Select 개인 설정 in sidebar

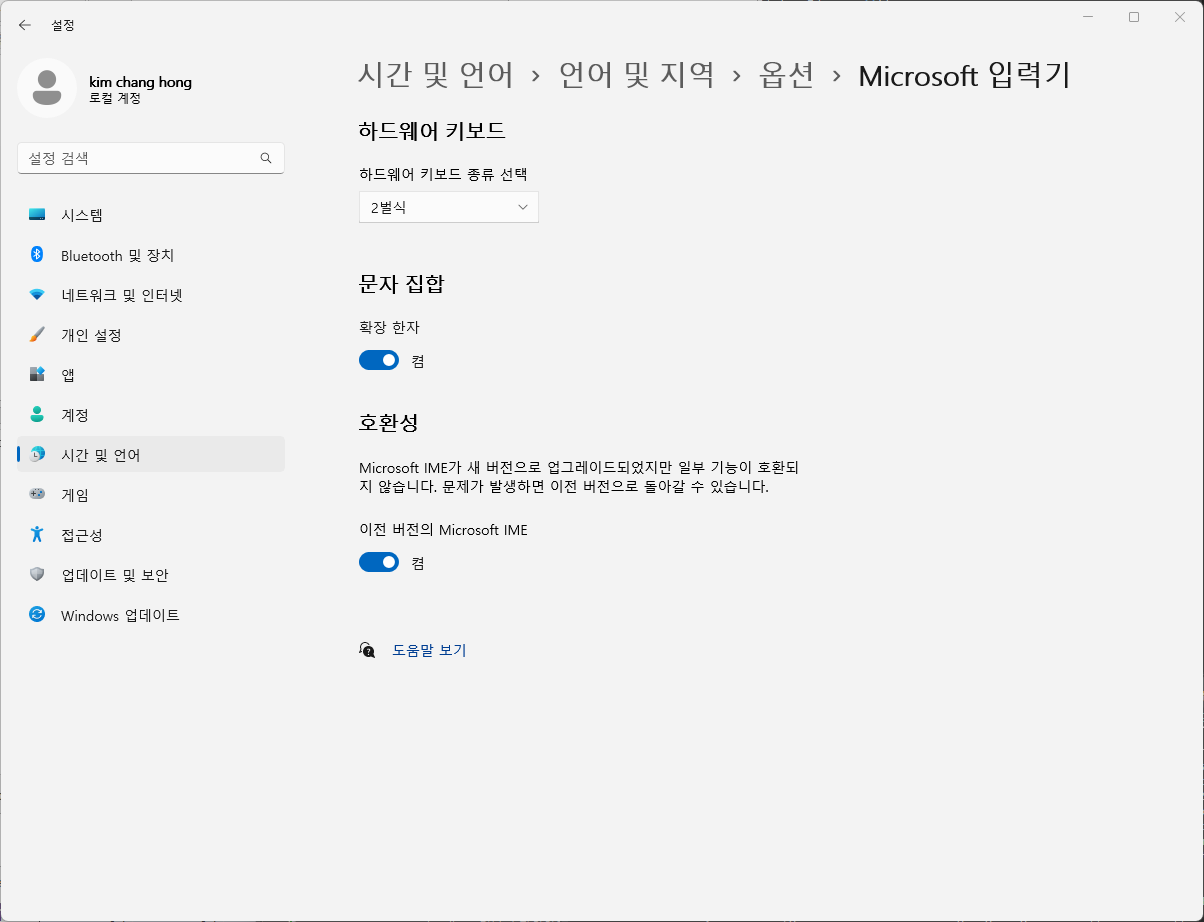pos(151,335)
